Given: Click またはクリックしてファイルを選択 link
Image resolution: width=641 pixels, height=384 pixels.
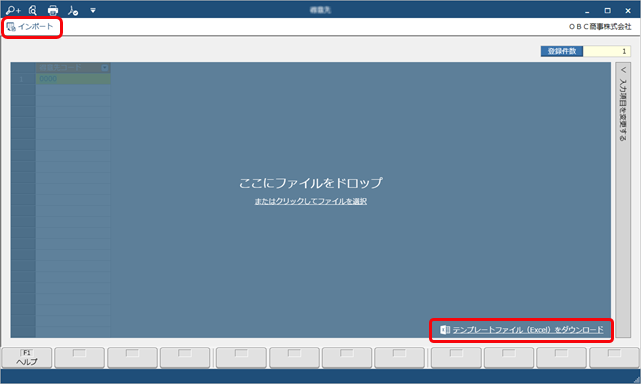Looking at the screenshot, I should coord(311,201).
